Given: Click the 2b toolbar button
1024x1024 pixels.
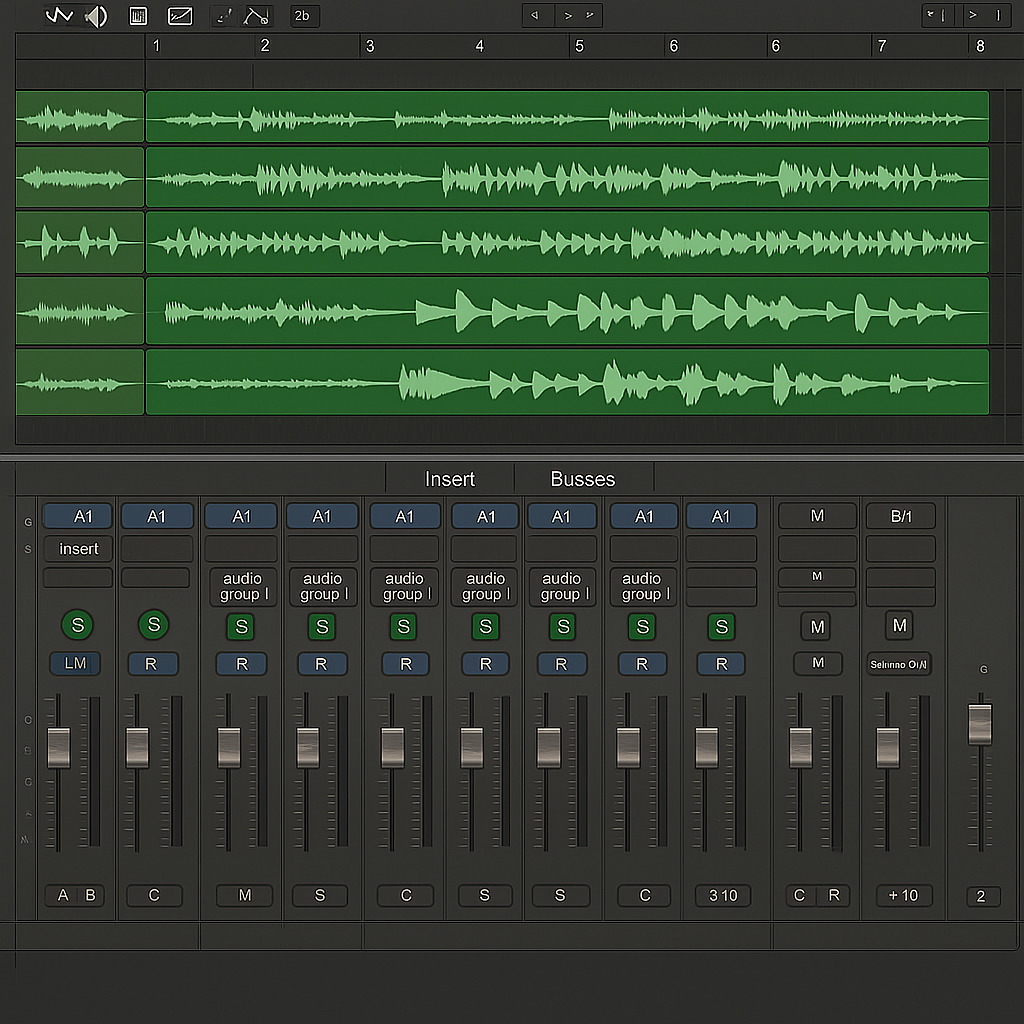Looking at the screenshot, I should point(304,16).
